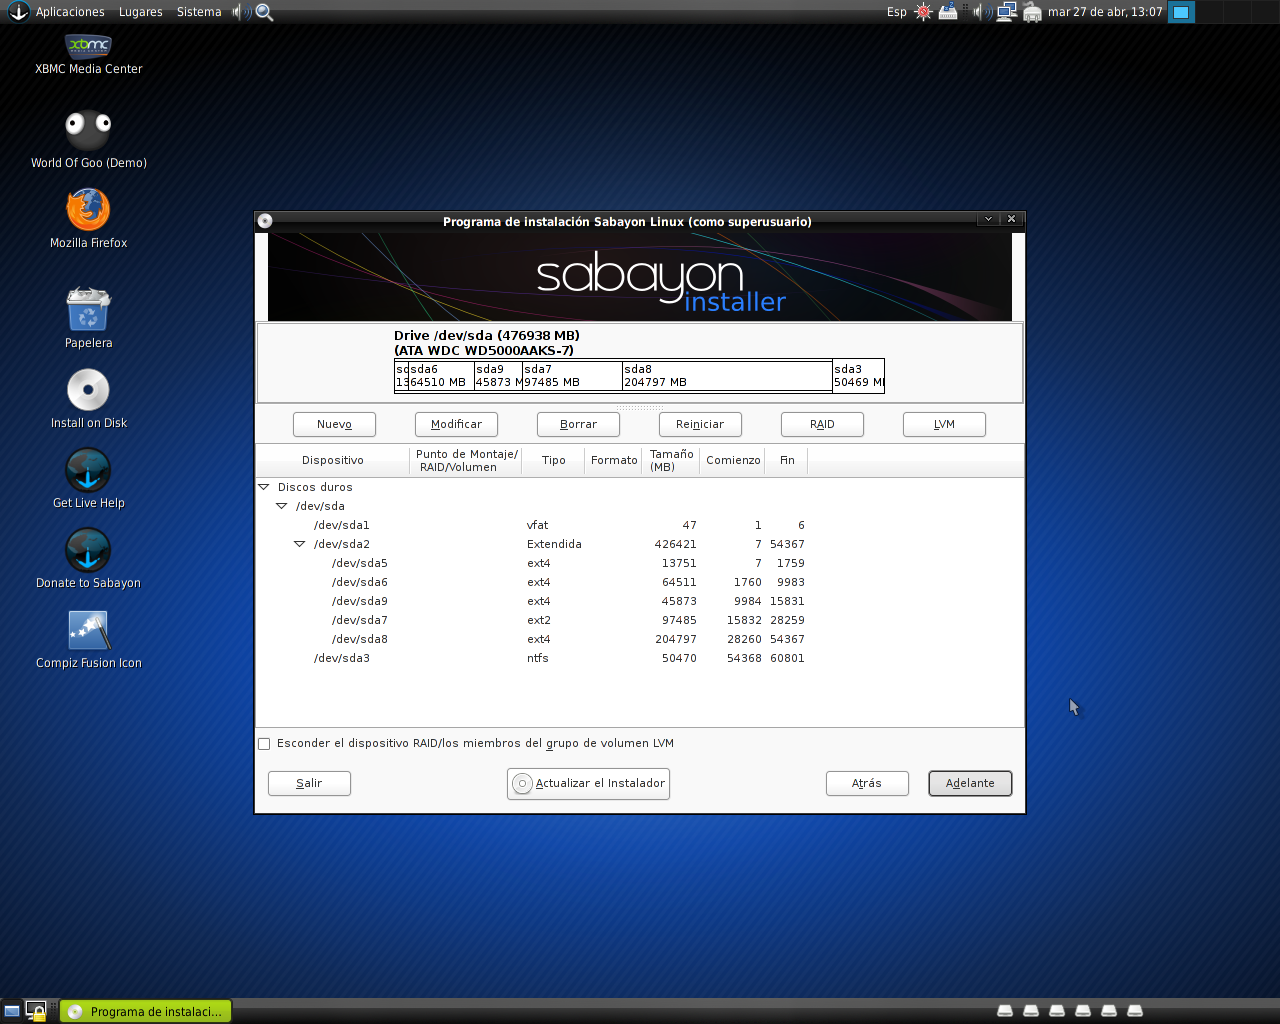Click the Esp keyboard layout indicator
The width and height of the screenshot is (1280, 1024).
897,12
